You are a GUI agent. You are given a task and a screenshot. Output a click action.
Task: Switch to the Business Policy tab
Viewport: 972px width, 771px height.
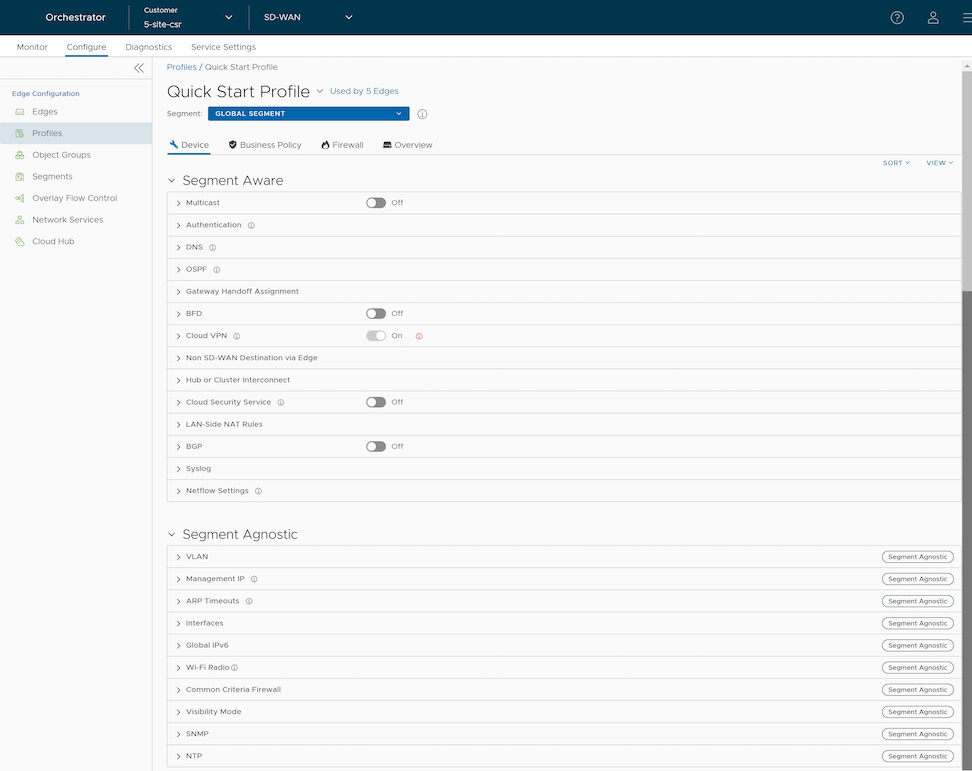point(265,145)
